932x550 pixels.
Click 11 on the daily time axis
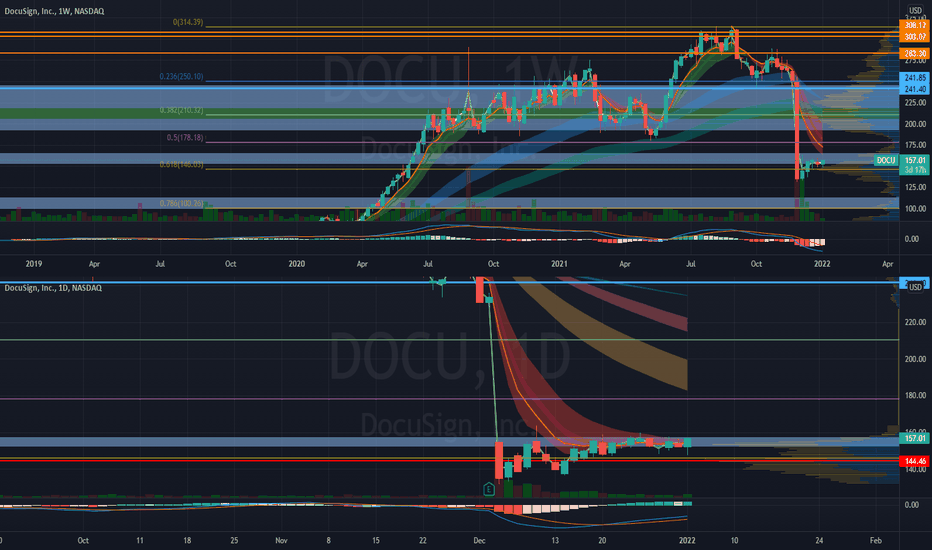point(140,540)
